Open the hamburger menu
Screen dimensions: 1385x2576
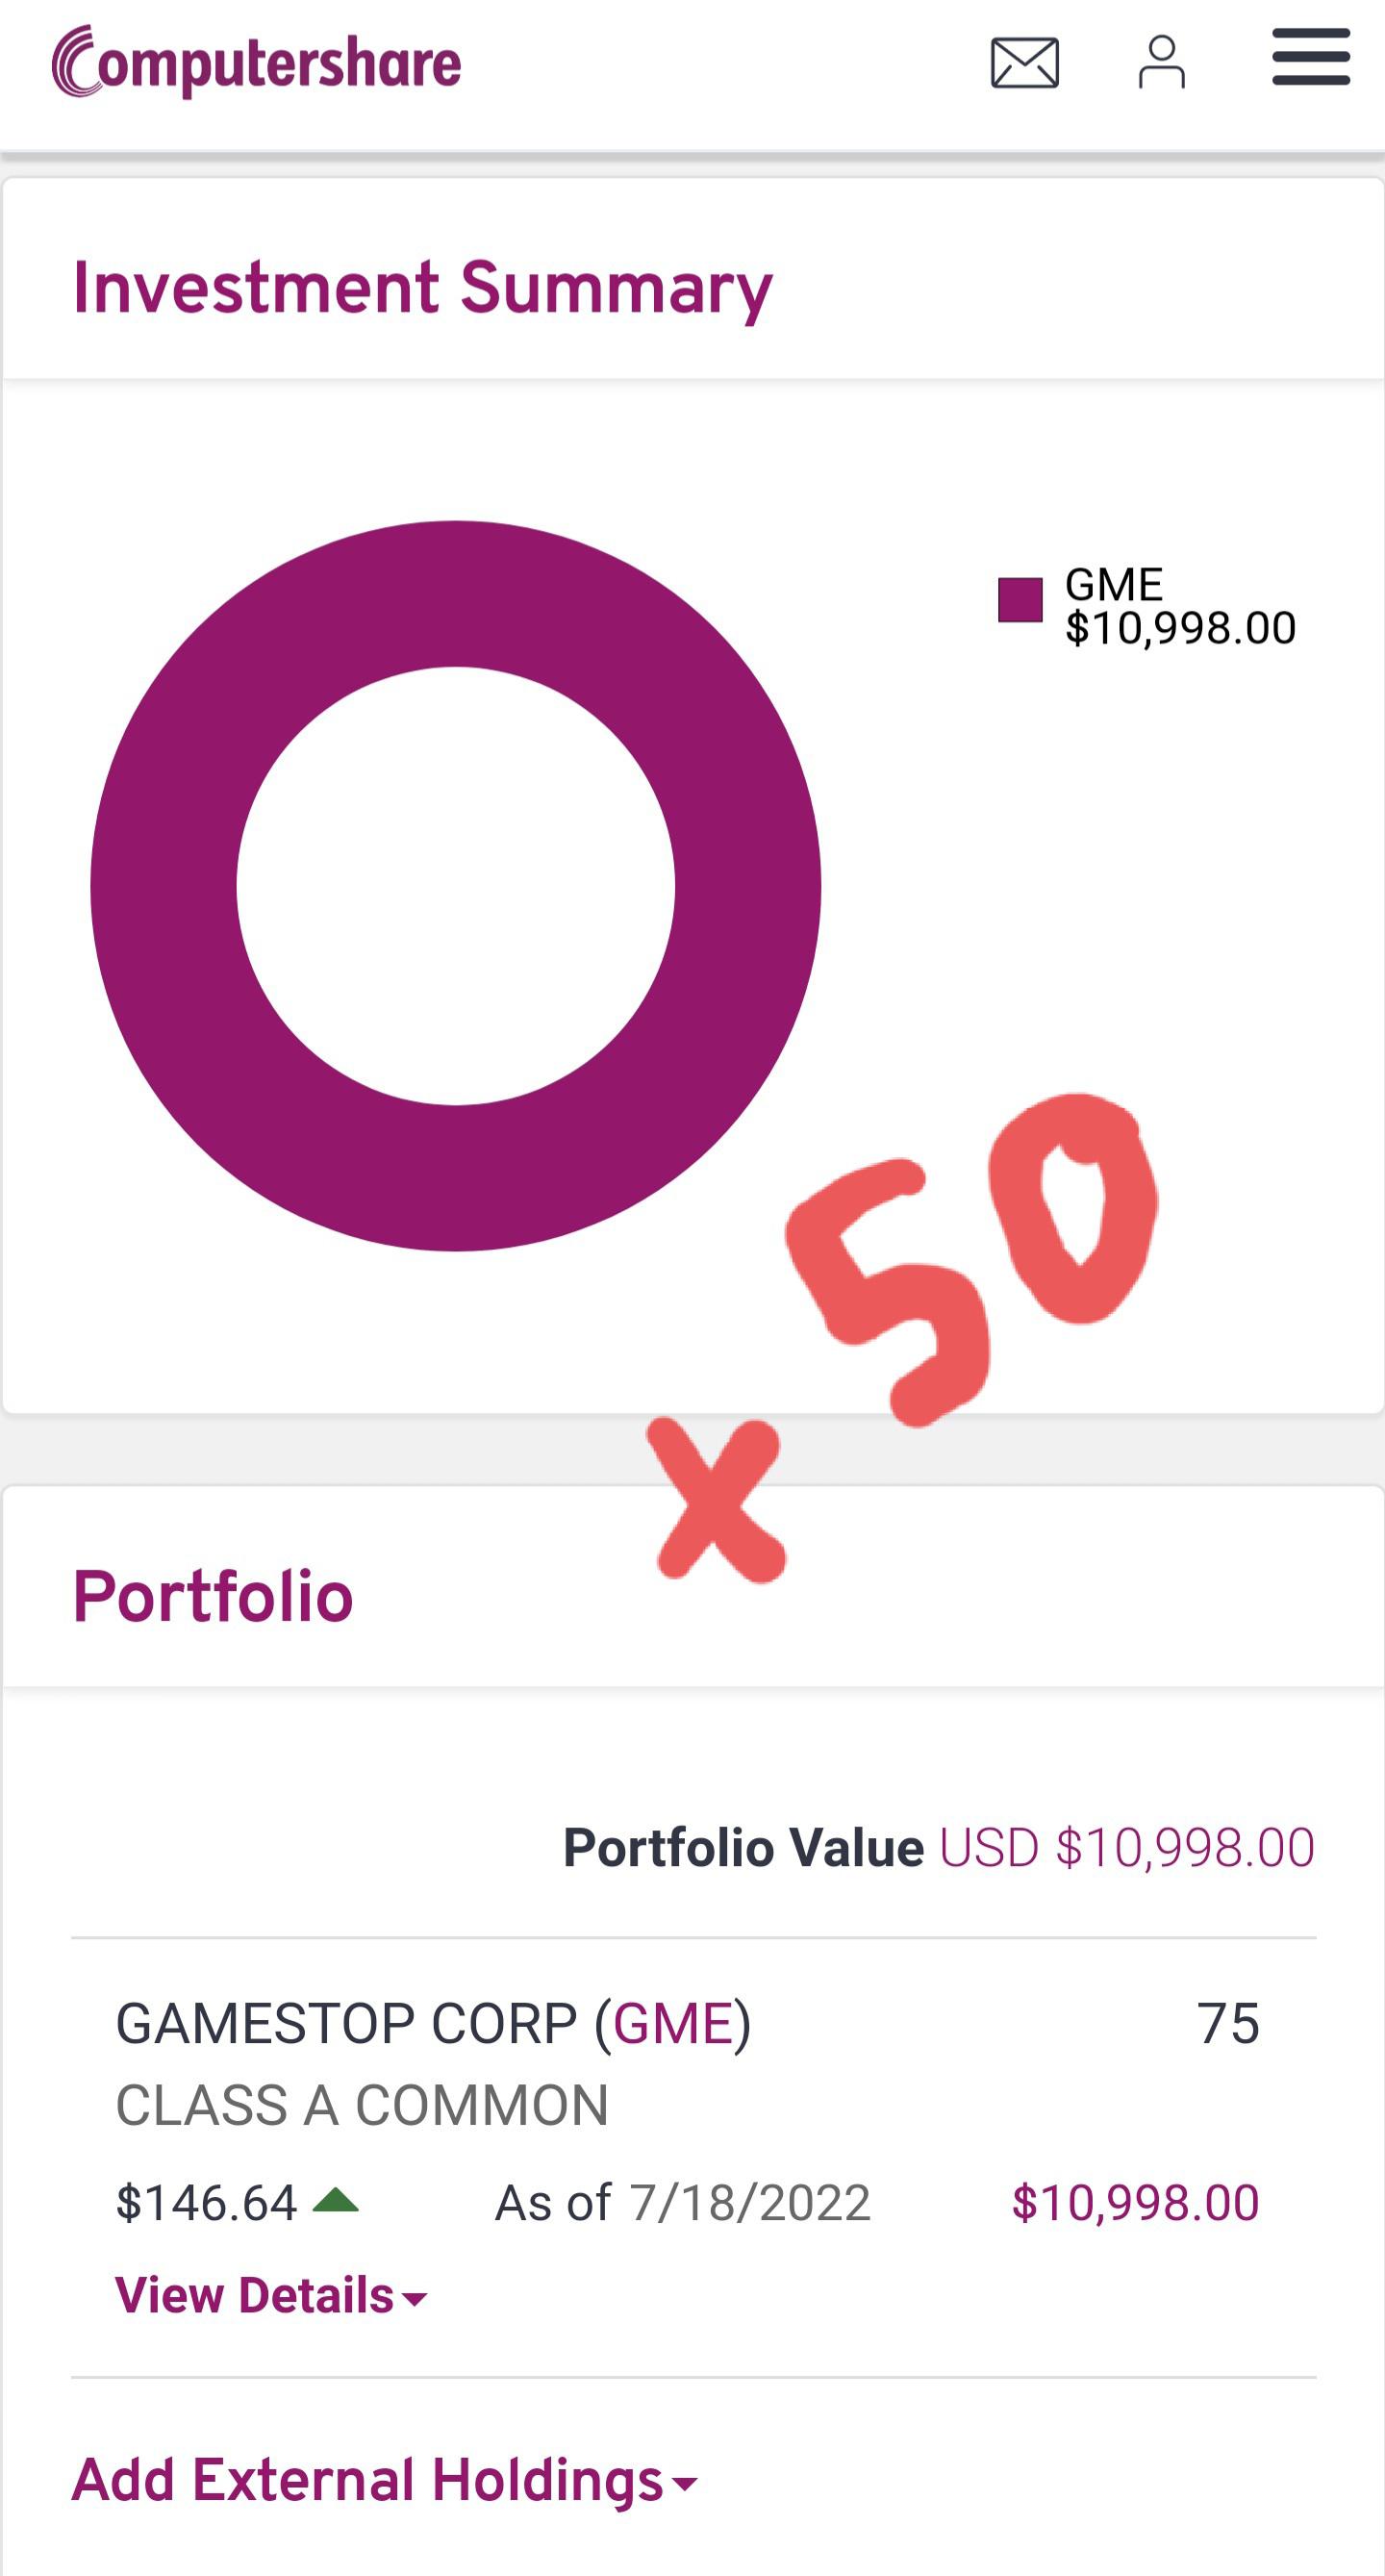1310,58
